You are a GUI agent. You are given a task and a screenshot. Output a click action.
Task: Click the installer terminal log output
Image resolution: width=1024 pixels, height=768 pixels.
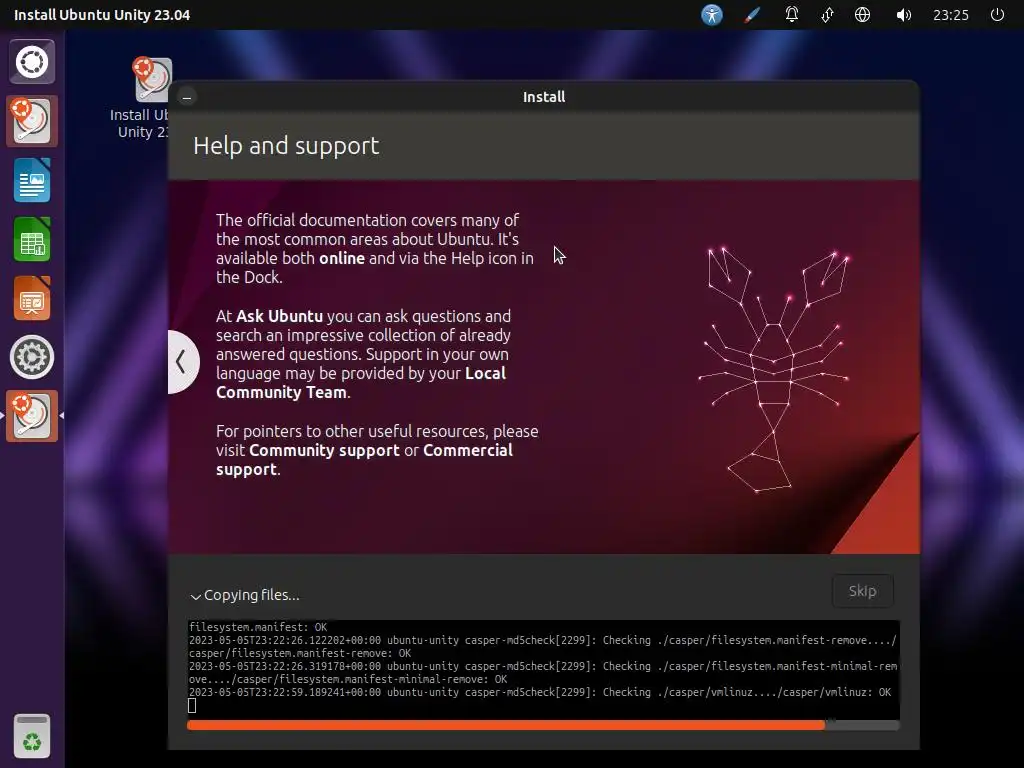pyautogui.click(x=543, y=669)
